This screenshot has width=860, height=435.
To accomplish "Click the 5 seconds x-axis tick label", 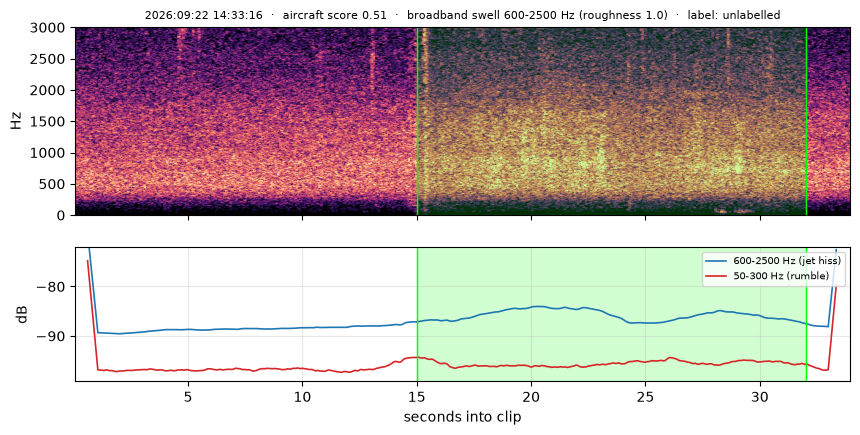I will (188, 396).
